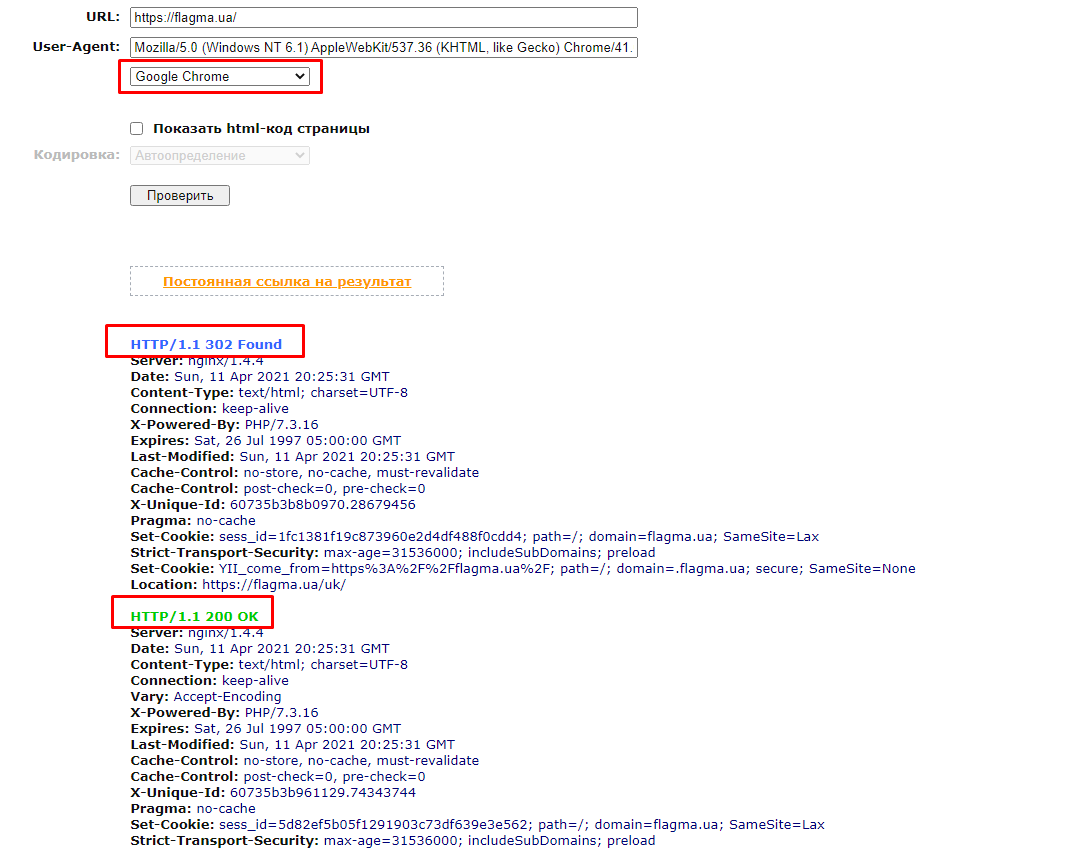Click the Vary: Accept-Encoding header line

coord(206,697)
